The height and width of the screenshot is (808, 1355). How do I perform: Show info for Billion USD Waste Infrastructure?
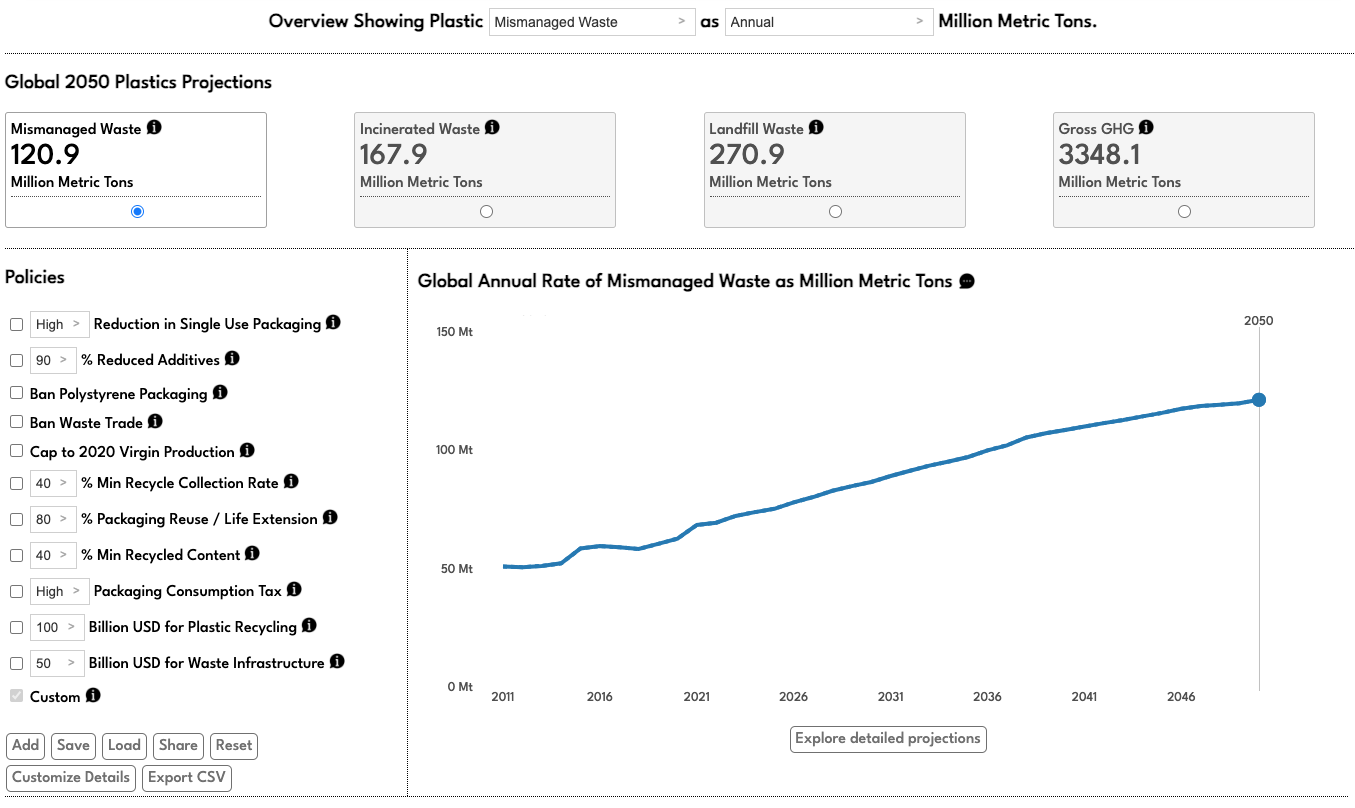tap(337, 662)
